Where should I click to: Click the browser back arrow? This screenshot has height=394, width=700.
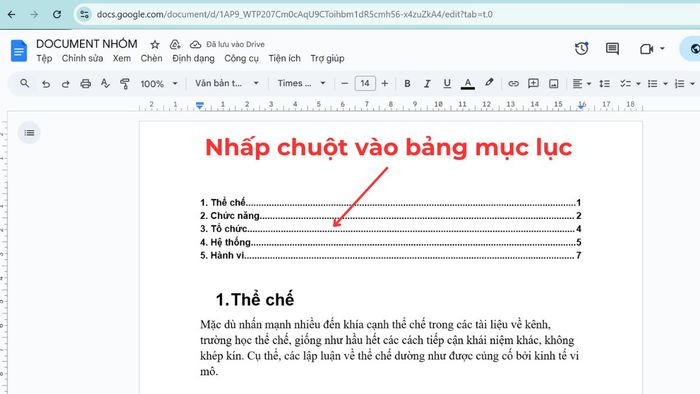(x=12, y=14)
